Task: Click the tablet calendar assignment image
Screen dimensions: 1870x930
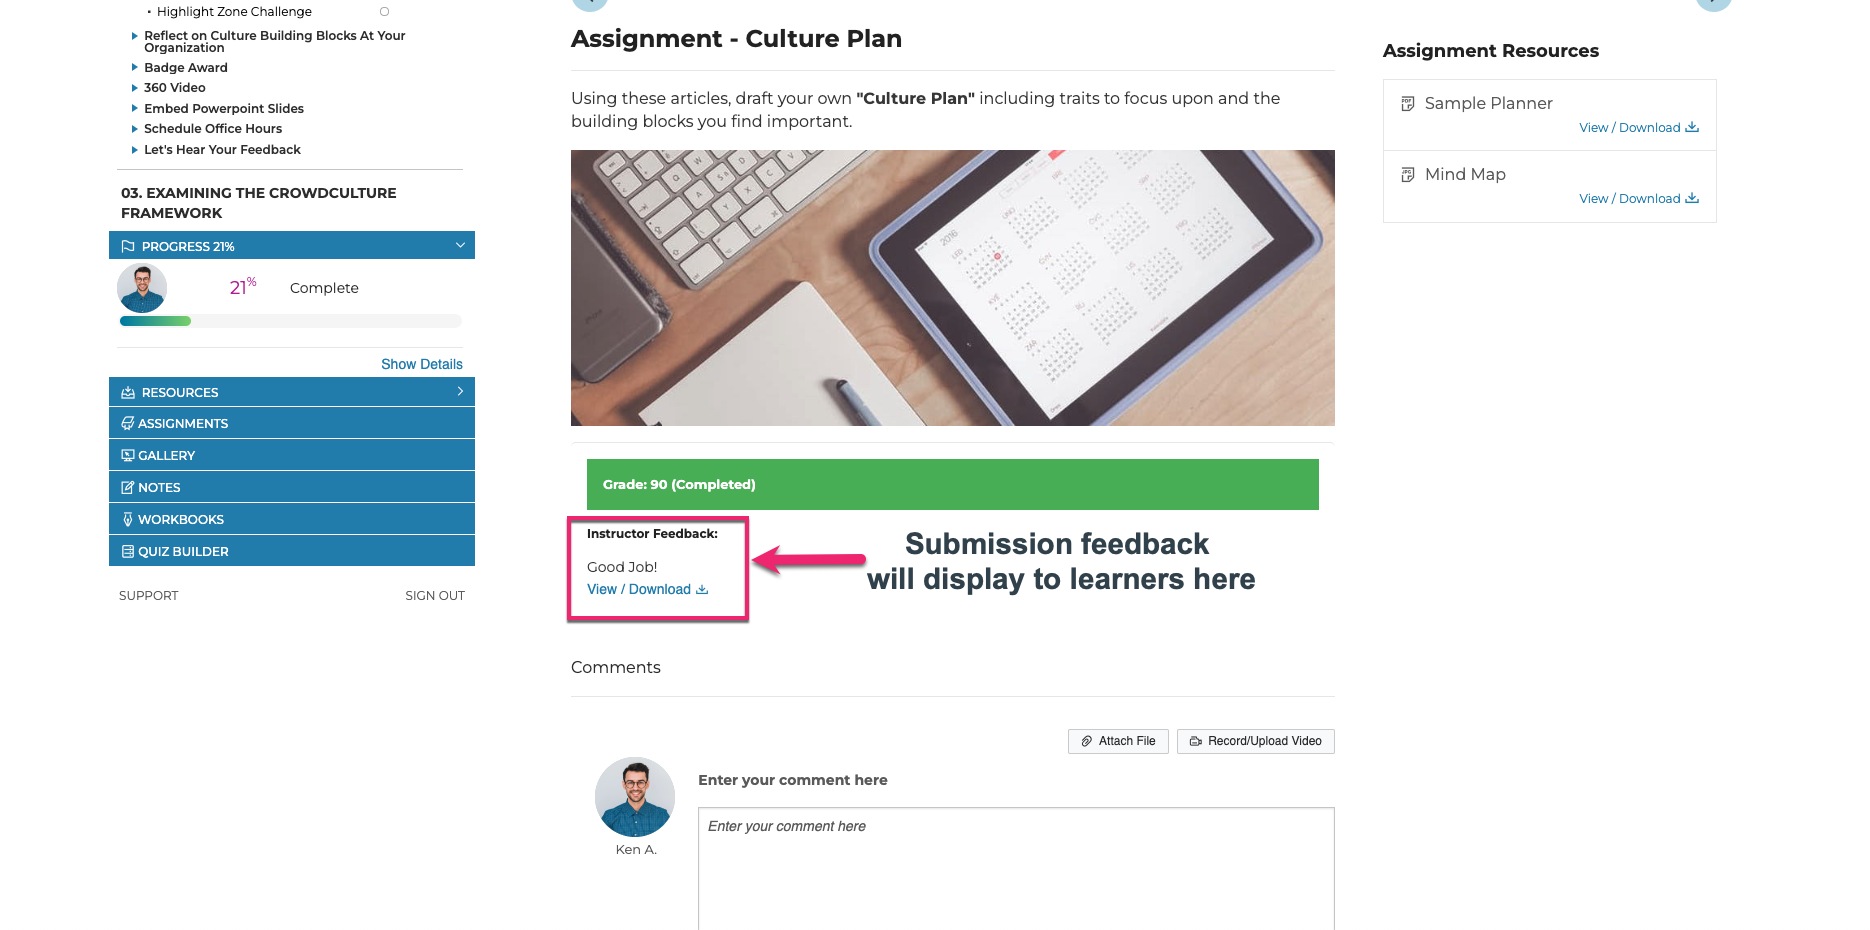Action: 953,288
